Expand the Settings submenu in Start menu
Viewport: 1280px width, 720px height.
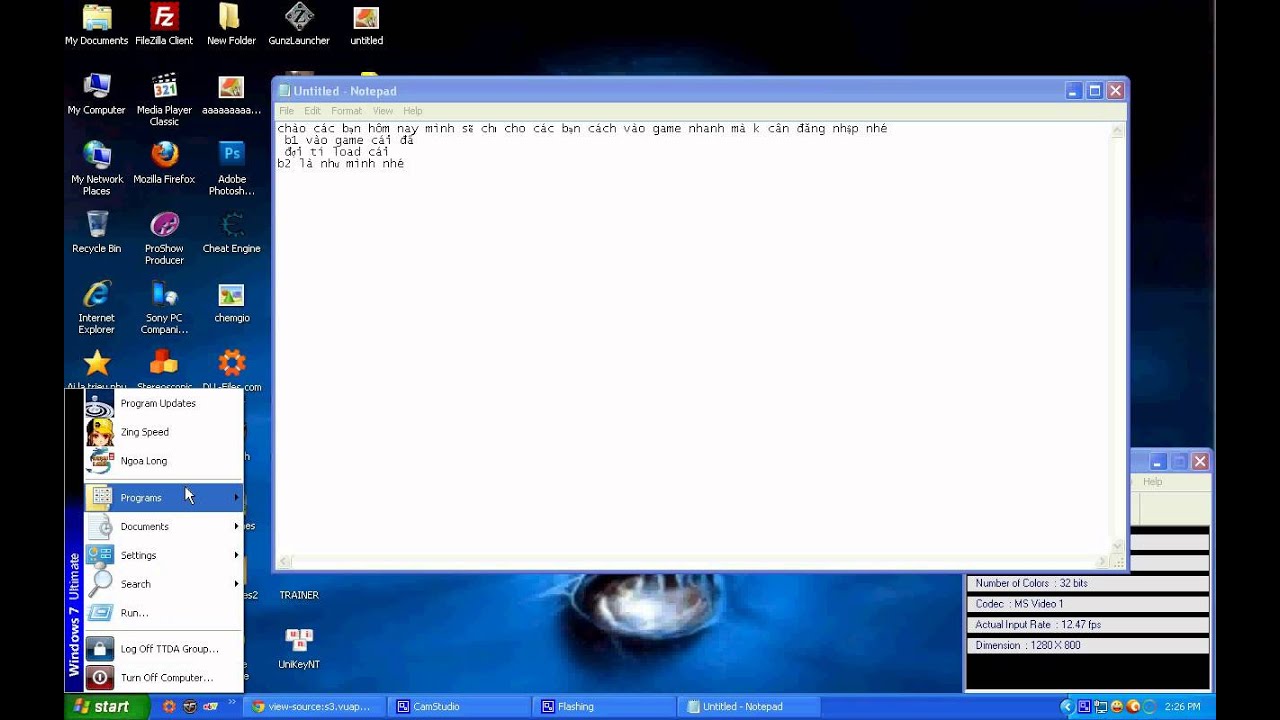(164, 555)
